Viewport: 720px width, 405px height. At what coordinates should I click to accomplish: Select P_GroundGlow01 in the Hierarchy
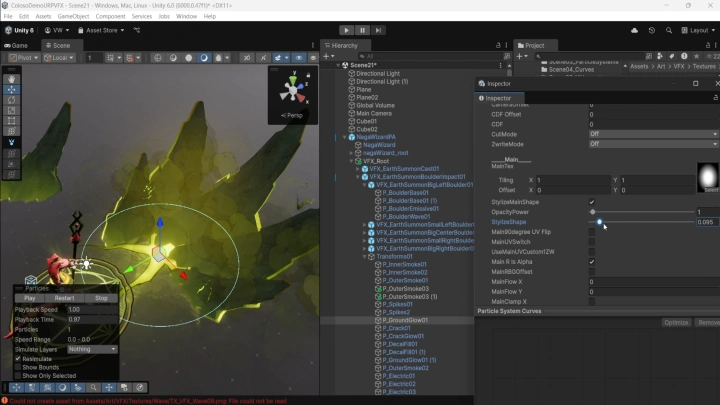pos(405,320)
